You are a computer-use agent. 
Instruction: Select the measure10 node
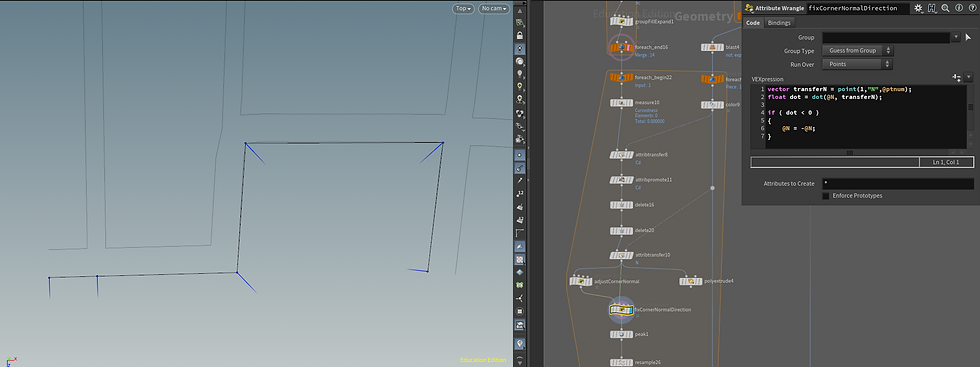pos(621,103)
